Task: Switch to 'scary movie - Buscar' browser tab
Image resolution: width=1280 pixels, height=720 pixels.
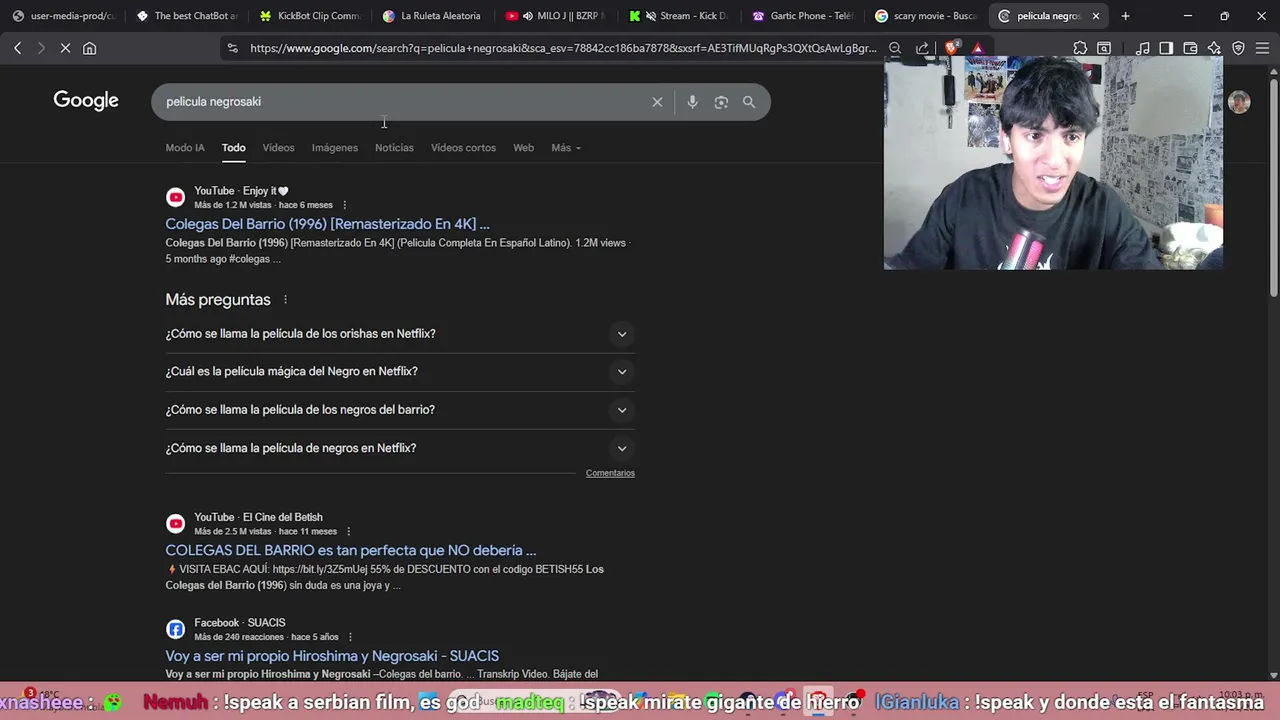Action: coord(925,16)
